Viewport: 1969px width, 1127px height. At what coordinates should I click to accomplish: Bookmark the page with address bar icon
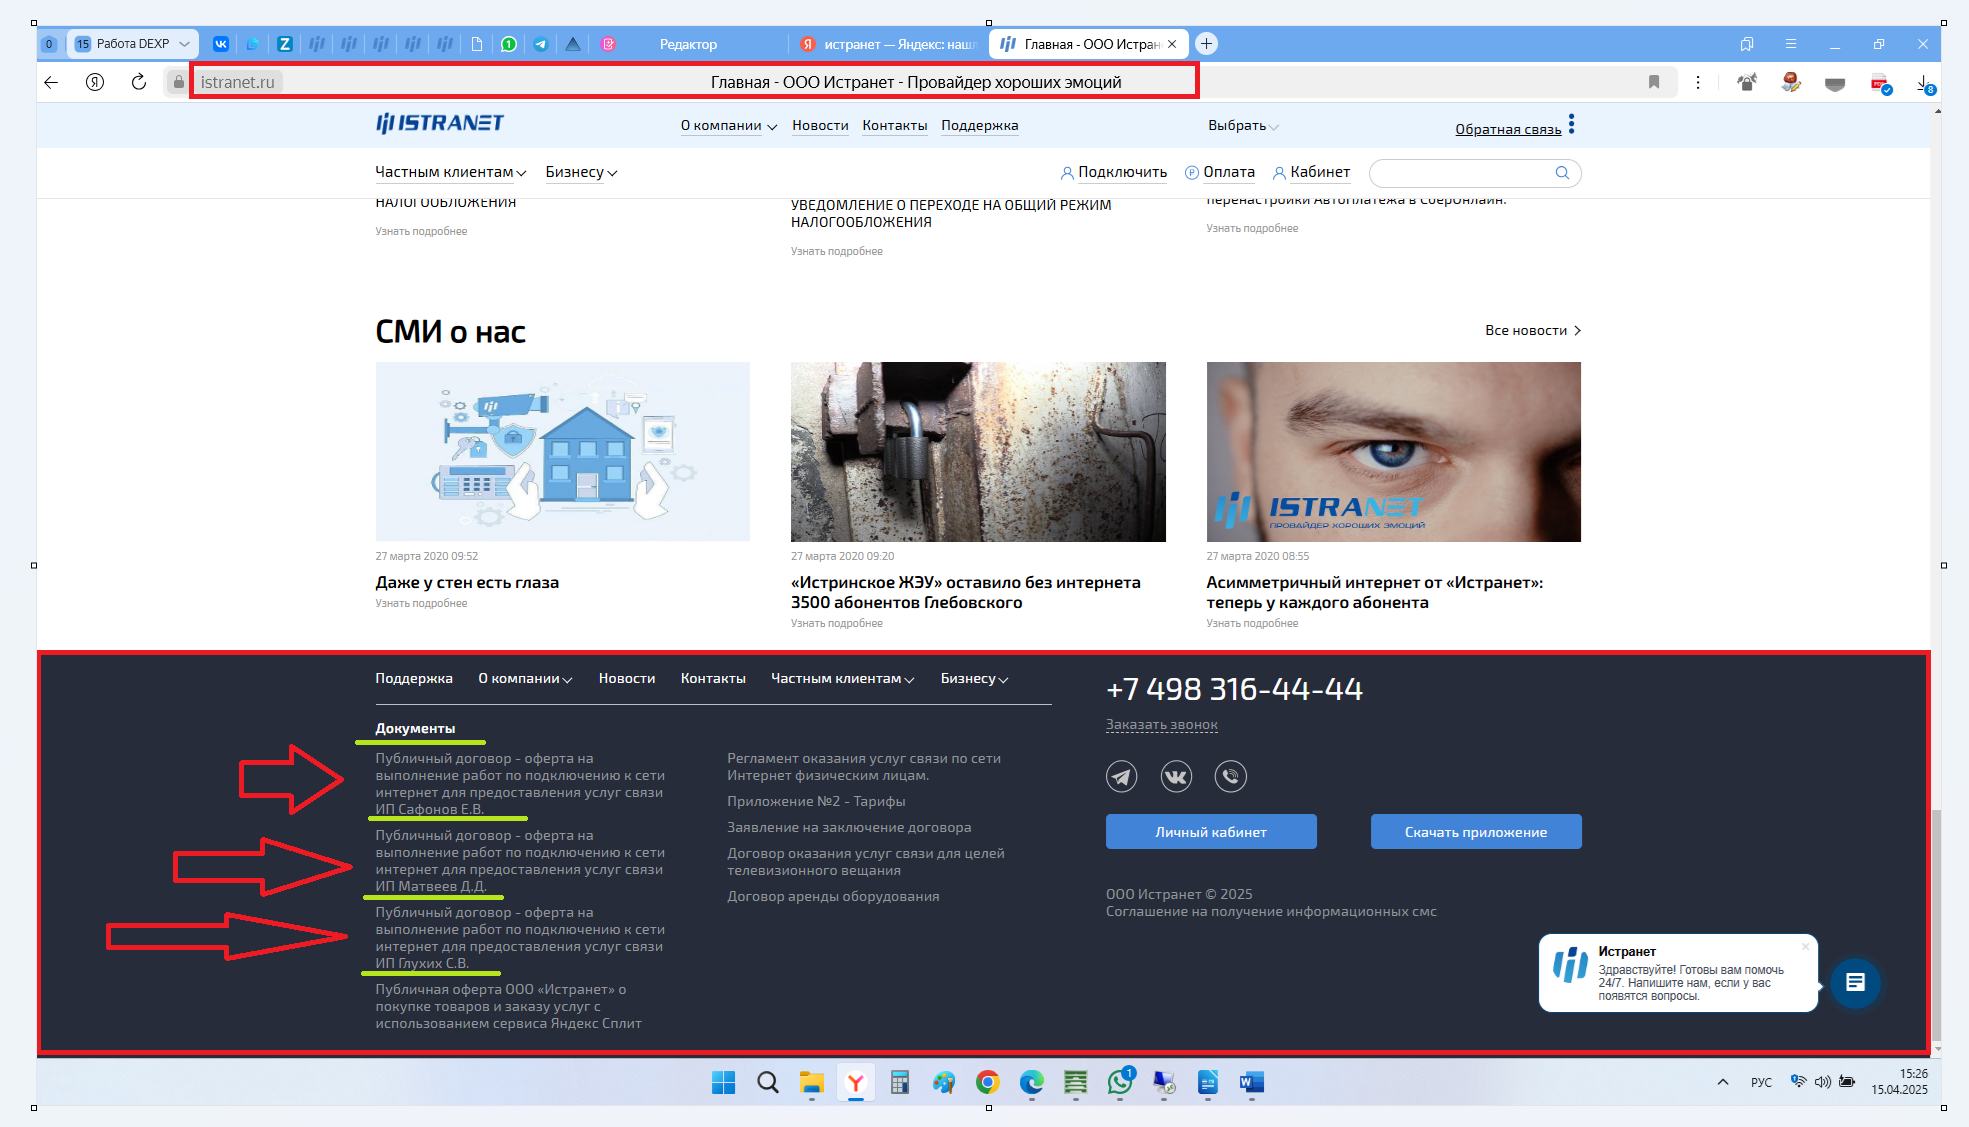1654,82
